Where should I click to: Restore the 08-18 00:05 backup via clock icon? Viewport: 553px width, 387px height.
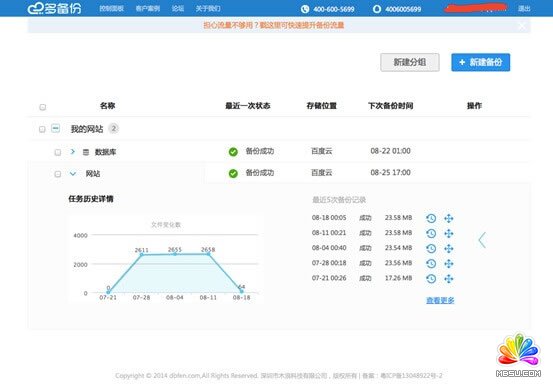[431, 218]
